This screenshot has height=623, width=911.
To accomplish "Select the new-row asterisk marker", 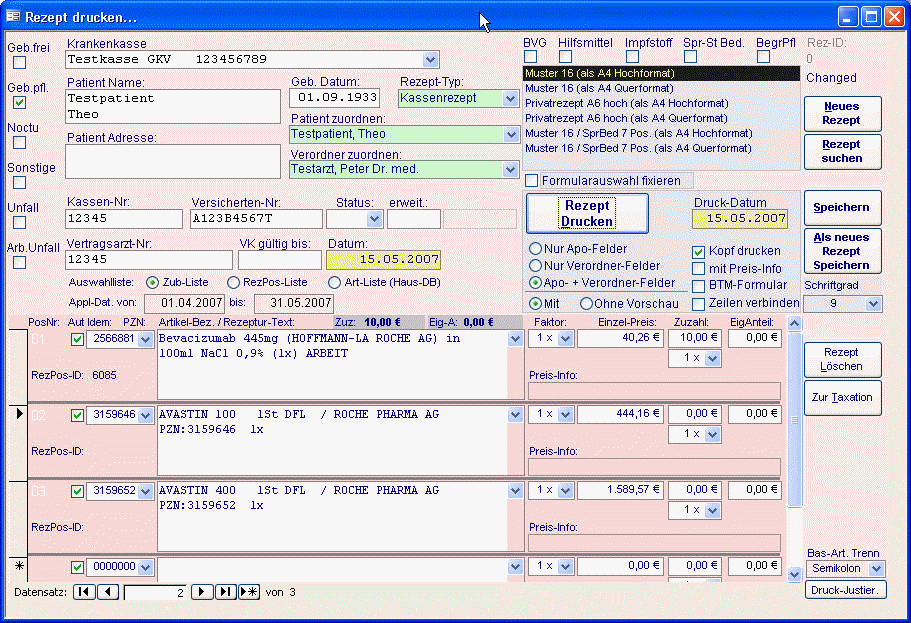I will tap(19, 565).
